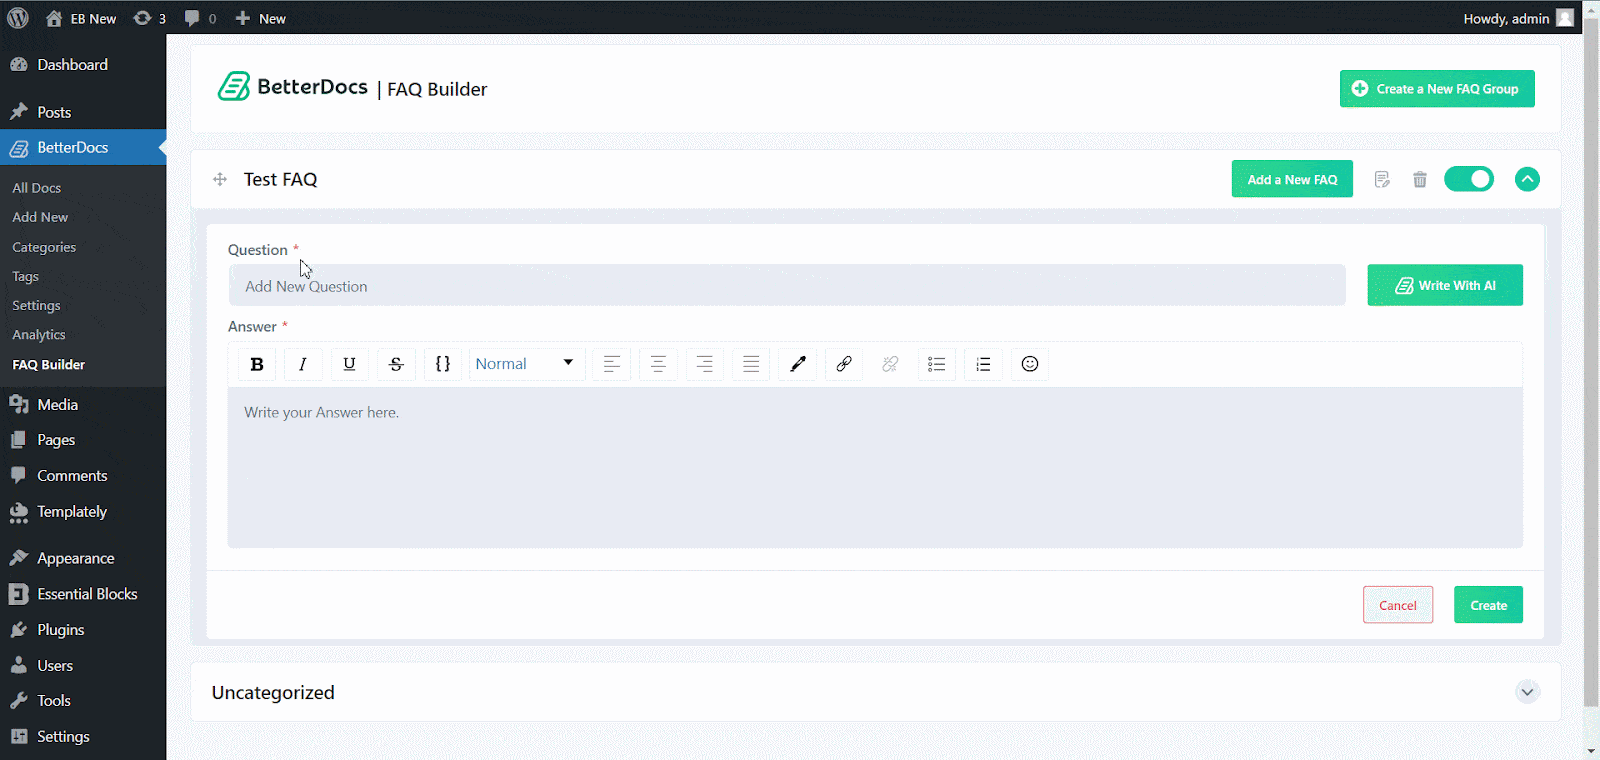Click the Write With AI button

1444,285
